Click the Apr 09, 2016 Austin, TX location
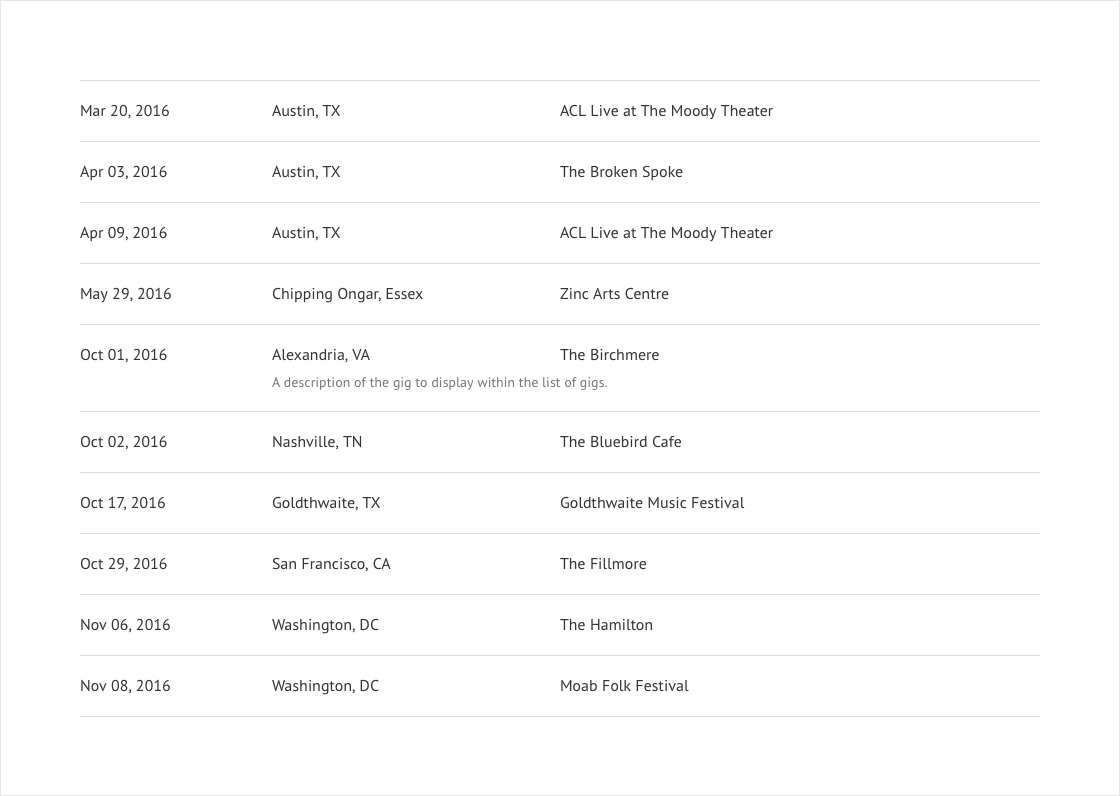 point(306,233)
